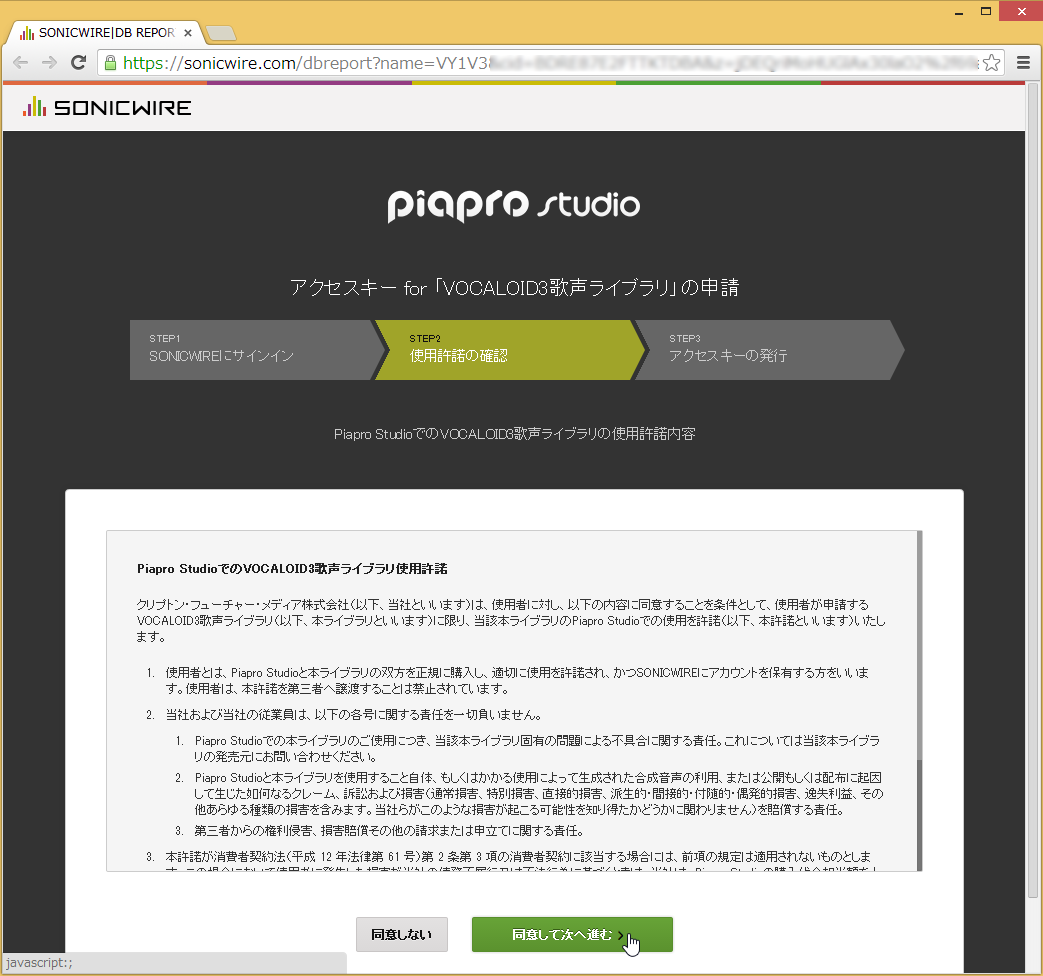Click the browser forward arrow
The image size is (1043, 976).
(x=49, y=62)
